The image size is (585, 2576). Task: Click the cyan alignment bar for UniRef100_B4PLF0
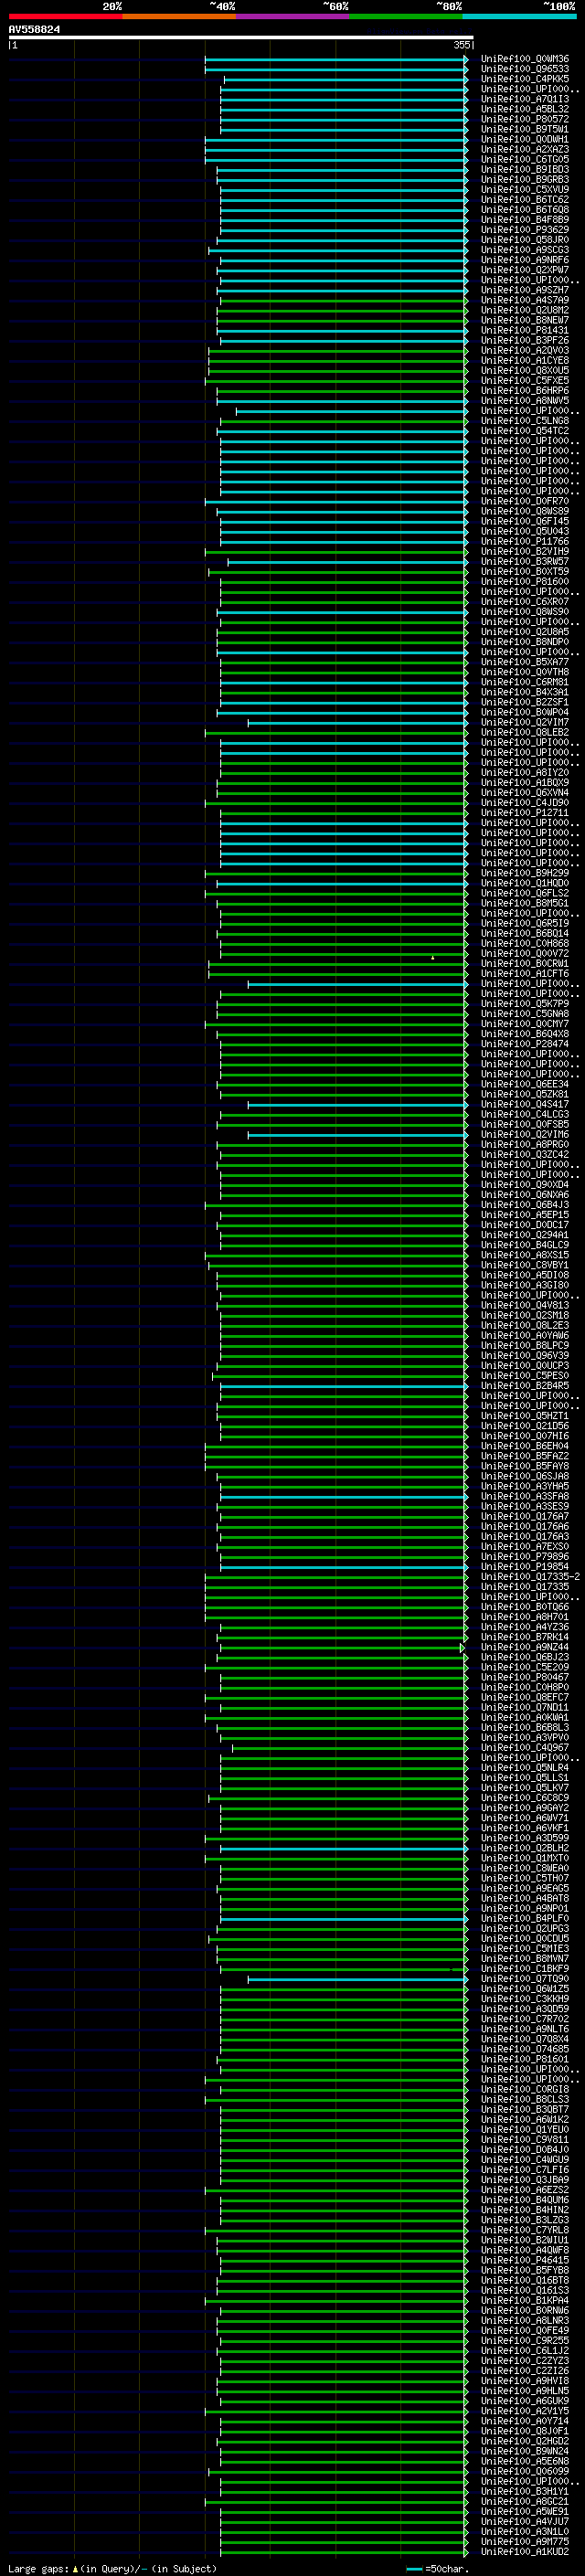pyautogui.click(x=343, y=1918)
